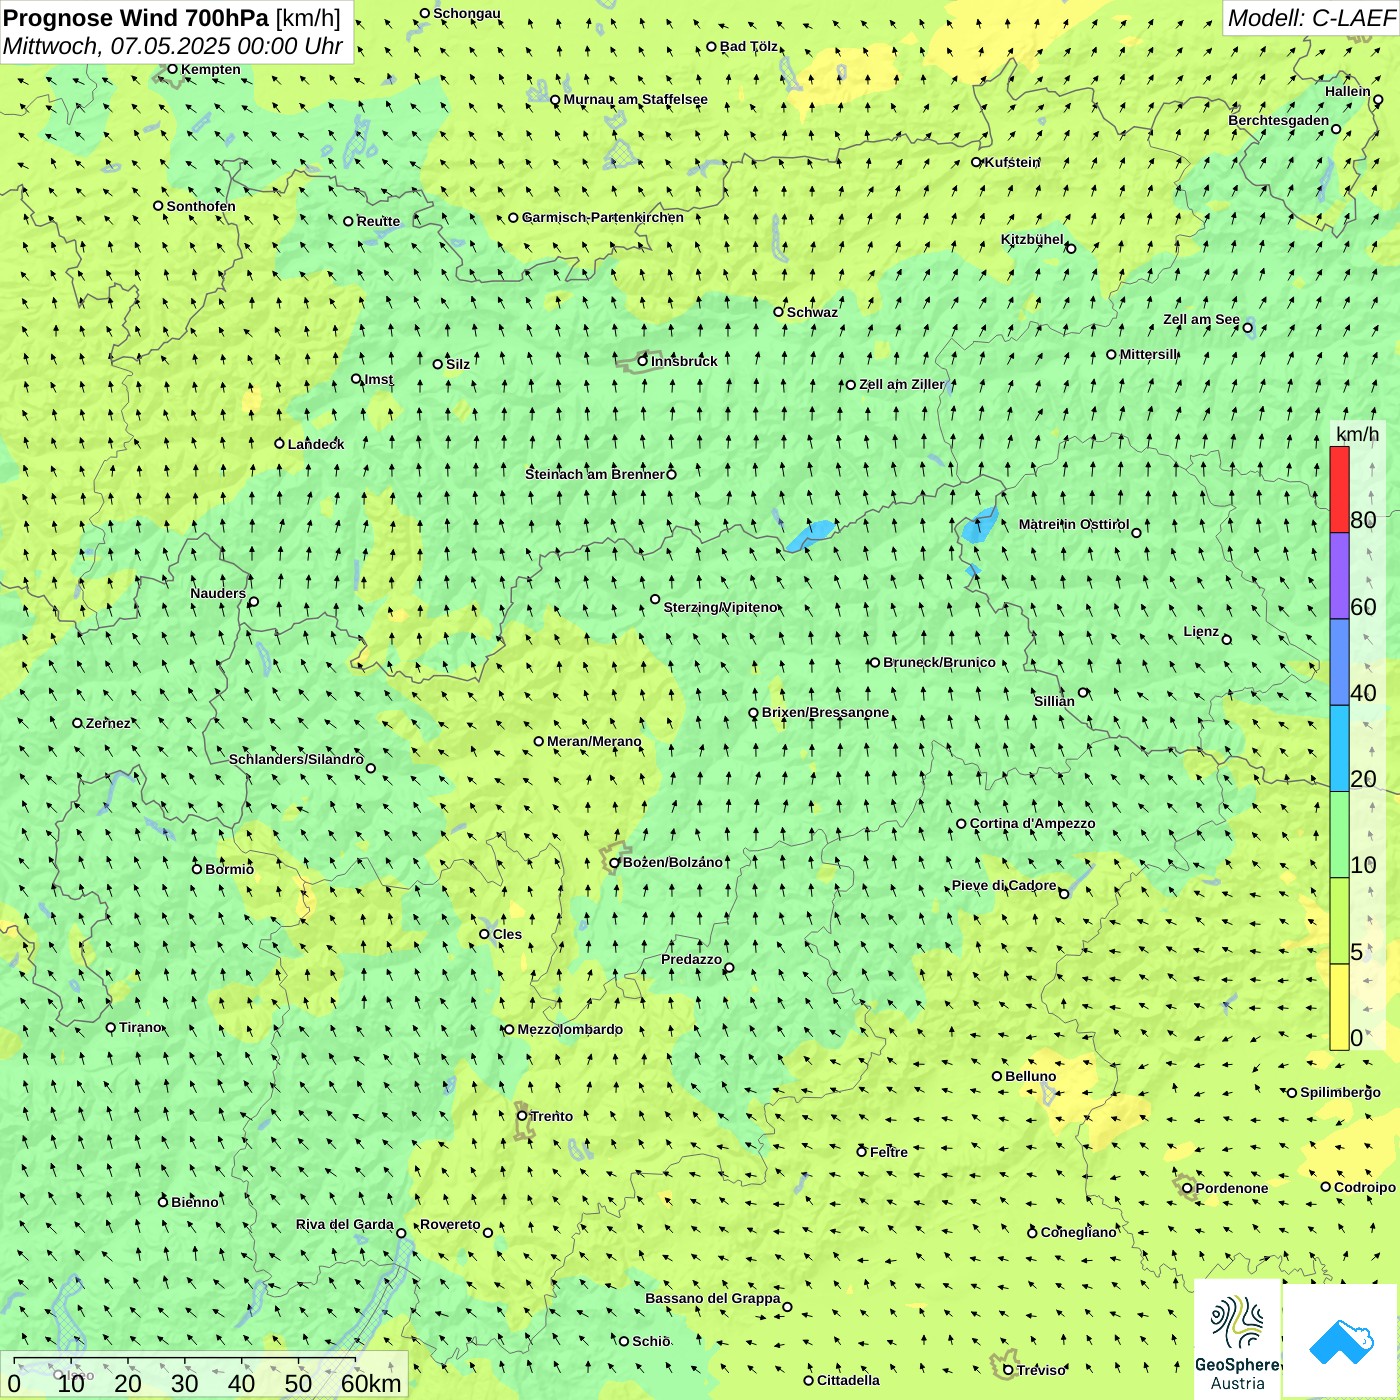This screenshot has width=1400, height=1400.
Task: Click the Modell: C-LAEF label
Action: (1311, 18)
